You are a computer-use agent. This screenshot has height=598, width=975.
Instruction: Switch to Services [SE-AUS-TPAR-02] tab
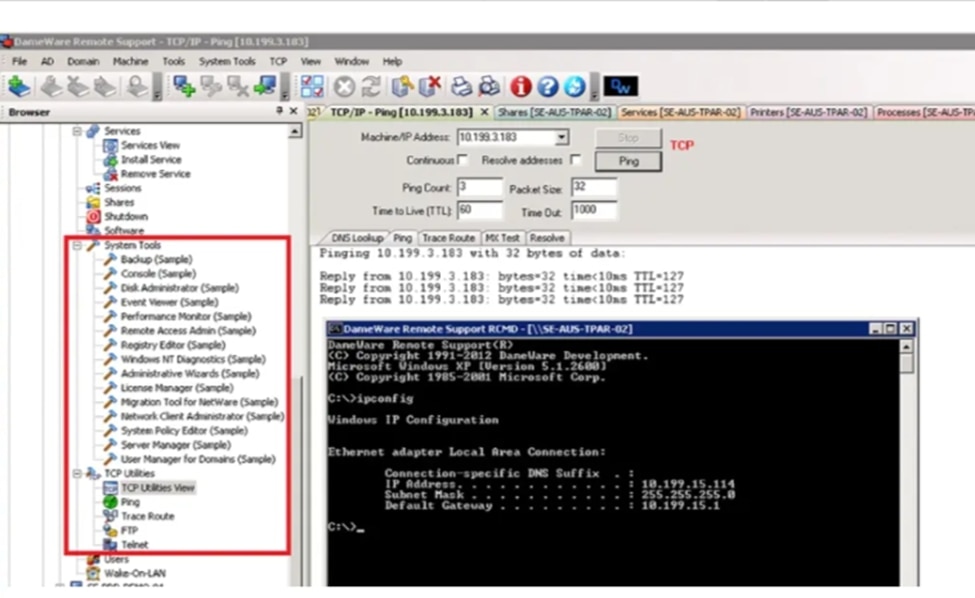point(680,113)
